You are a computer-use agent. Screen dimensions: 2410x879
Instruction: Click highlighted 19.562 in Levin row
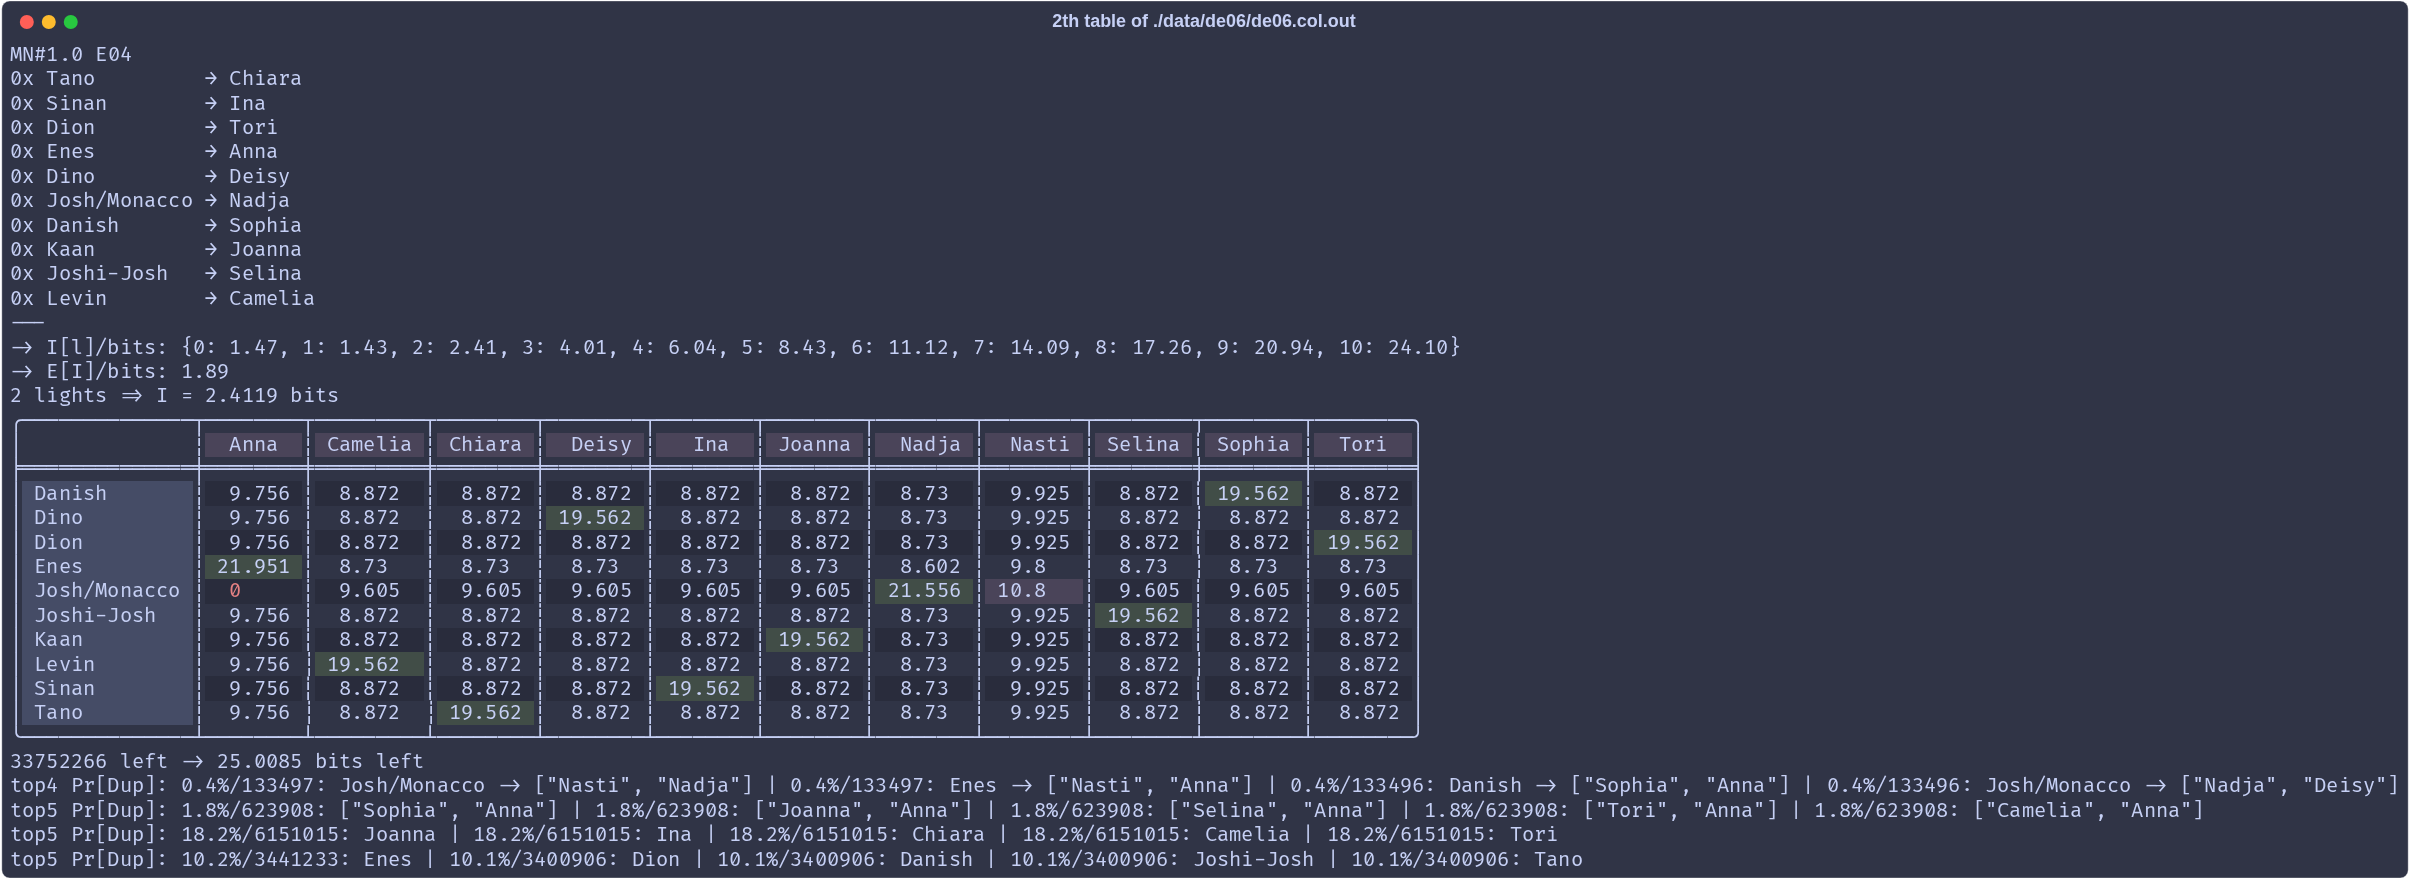pos(369,664)
